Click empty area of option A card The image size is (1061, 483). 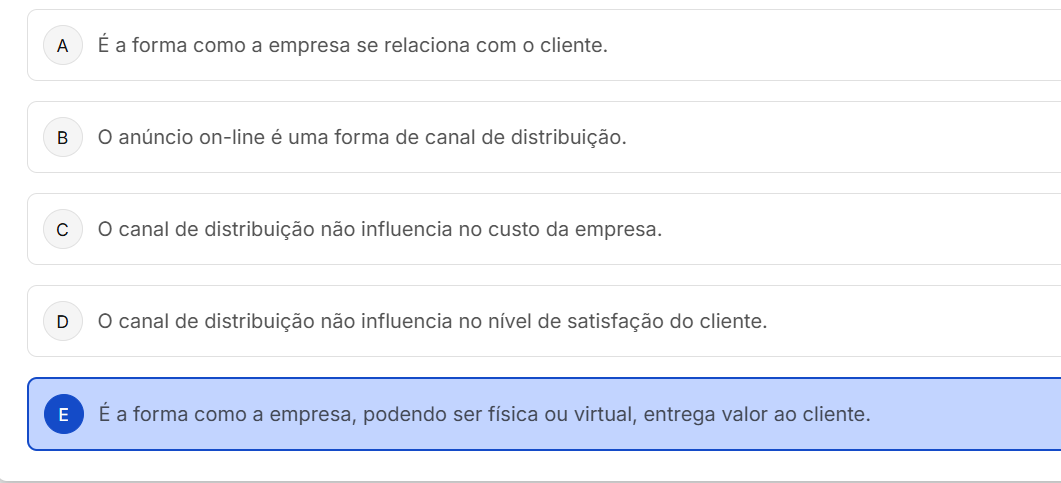pyautogui.click(x=850, y=46)
